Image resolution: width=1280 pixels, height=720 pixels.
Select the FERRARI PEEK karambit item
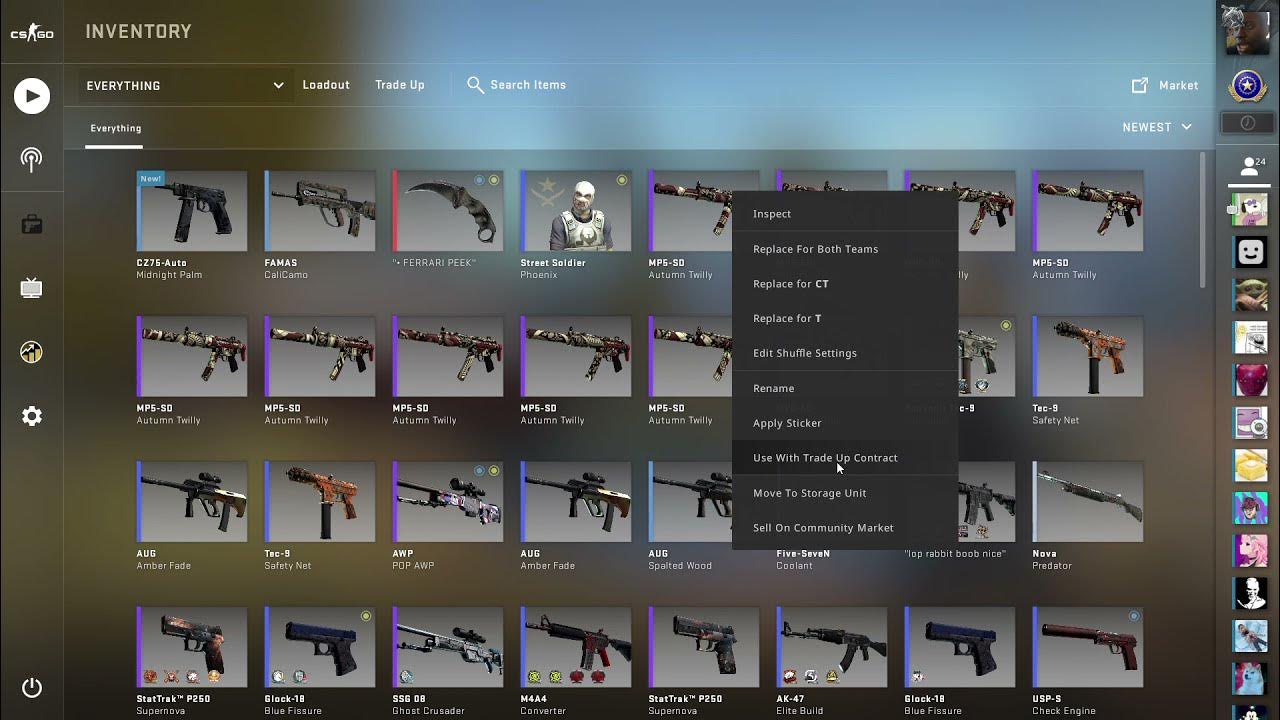tap(447, 220)
